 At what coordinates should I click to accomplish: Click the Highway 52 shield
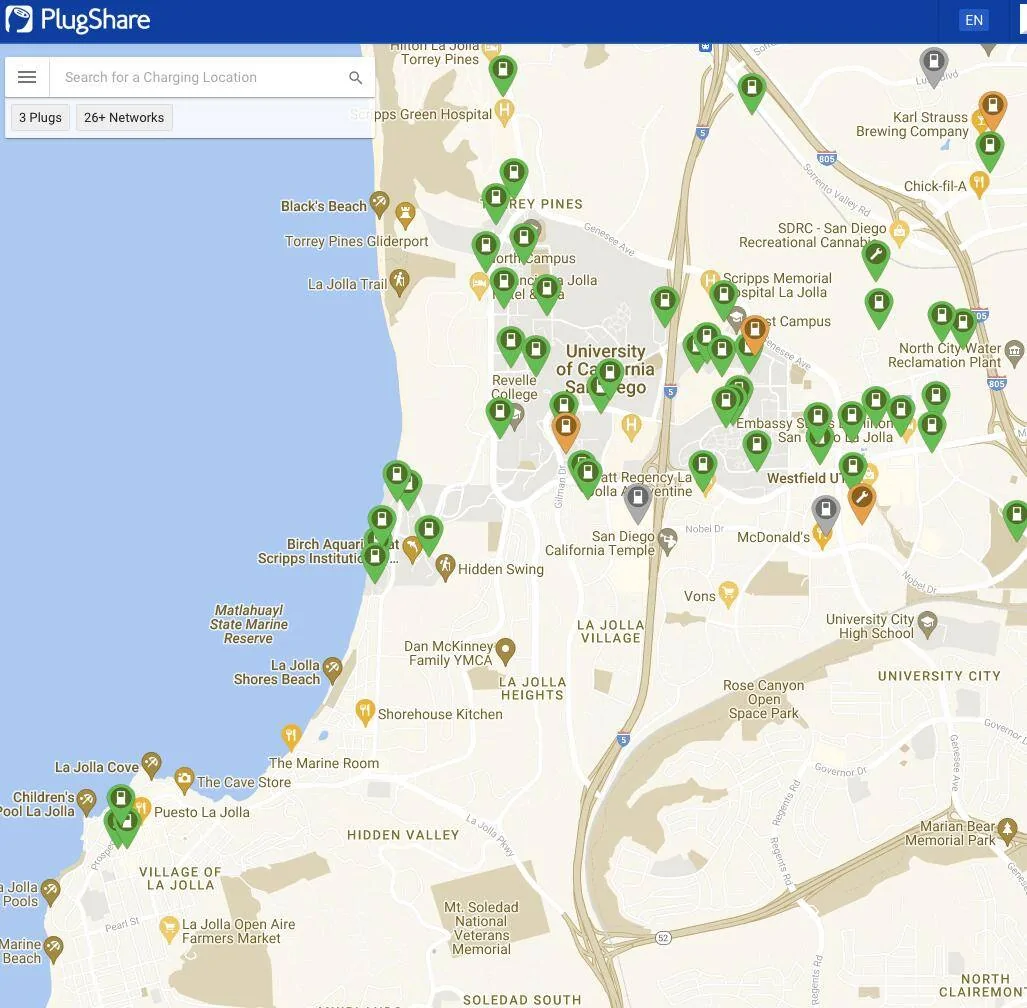663,938
